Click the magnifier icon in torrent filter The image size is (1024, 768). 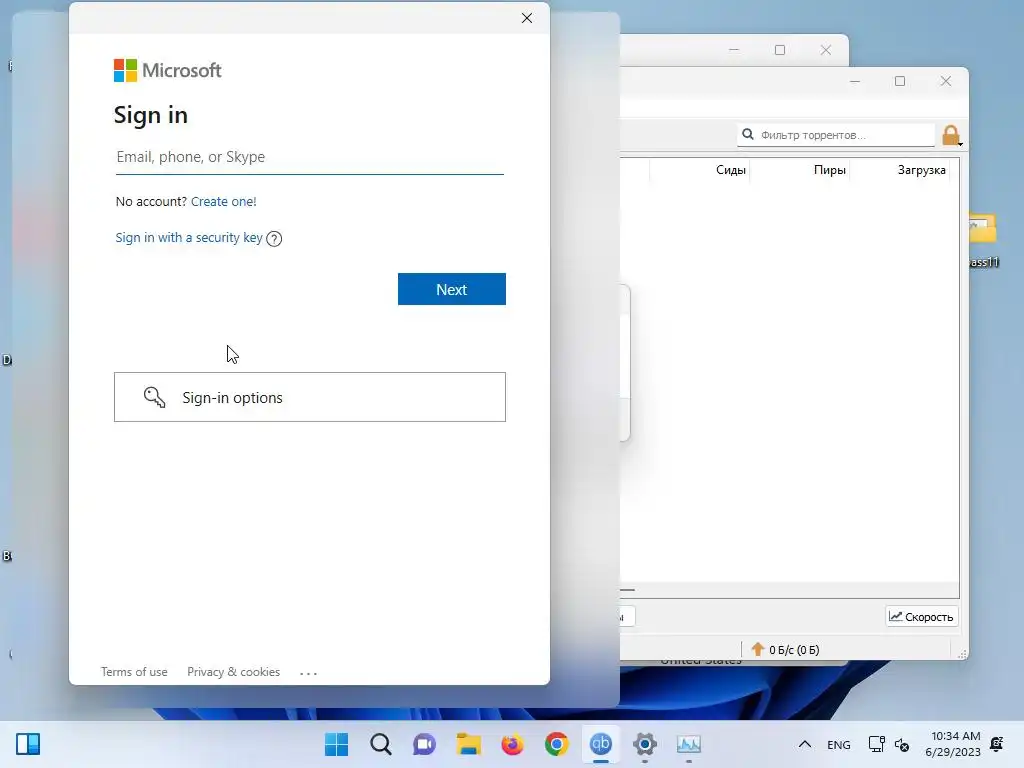pyautogui.click(x=748, y=135)
